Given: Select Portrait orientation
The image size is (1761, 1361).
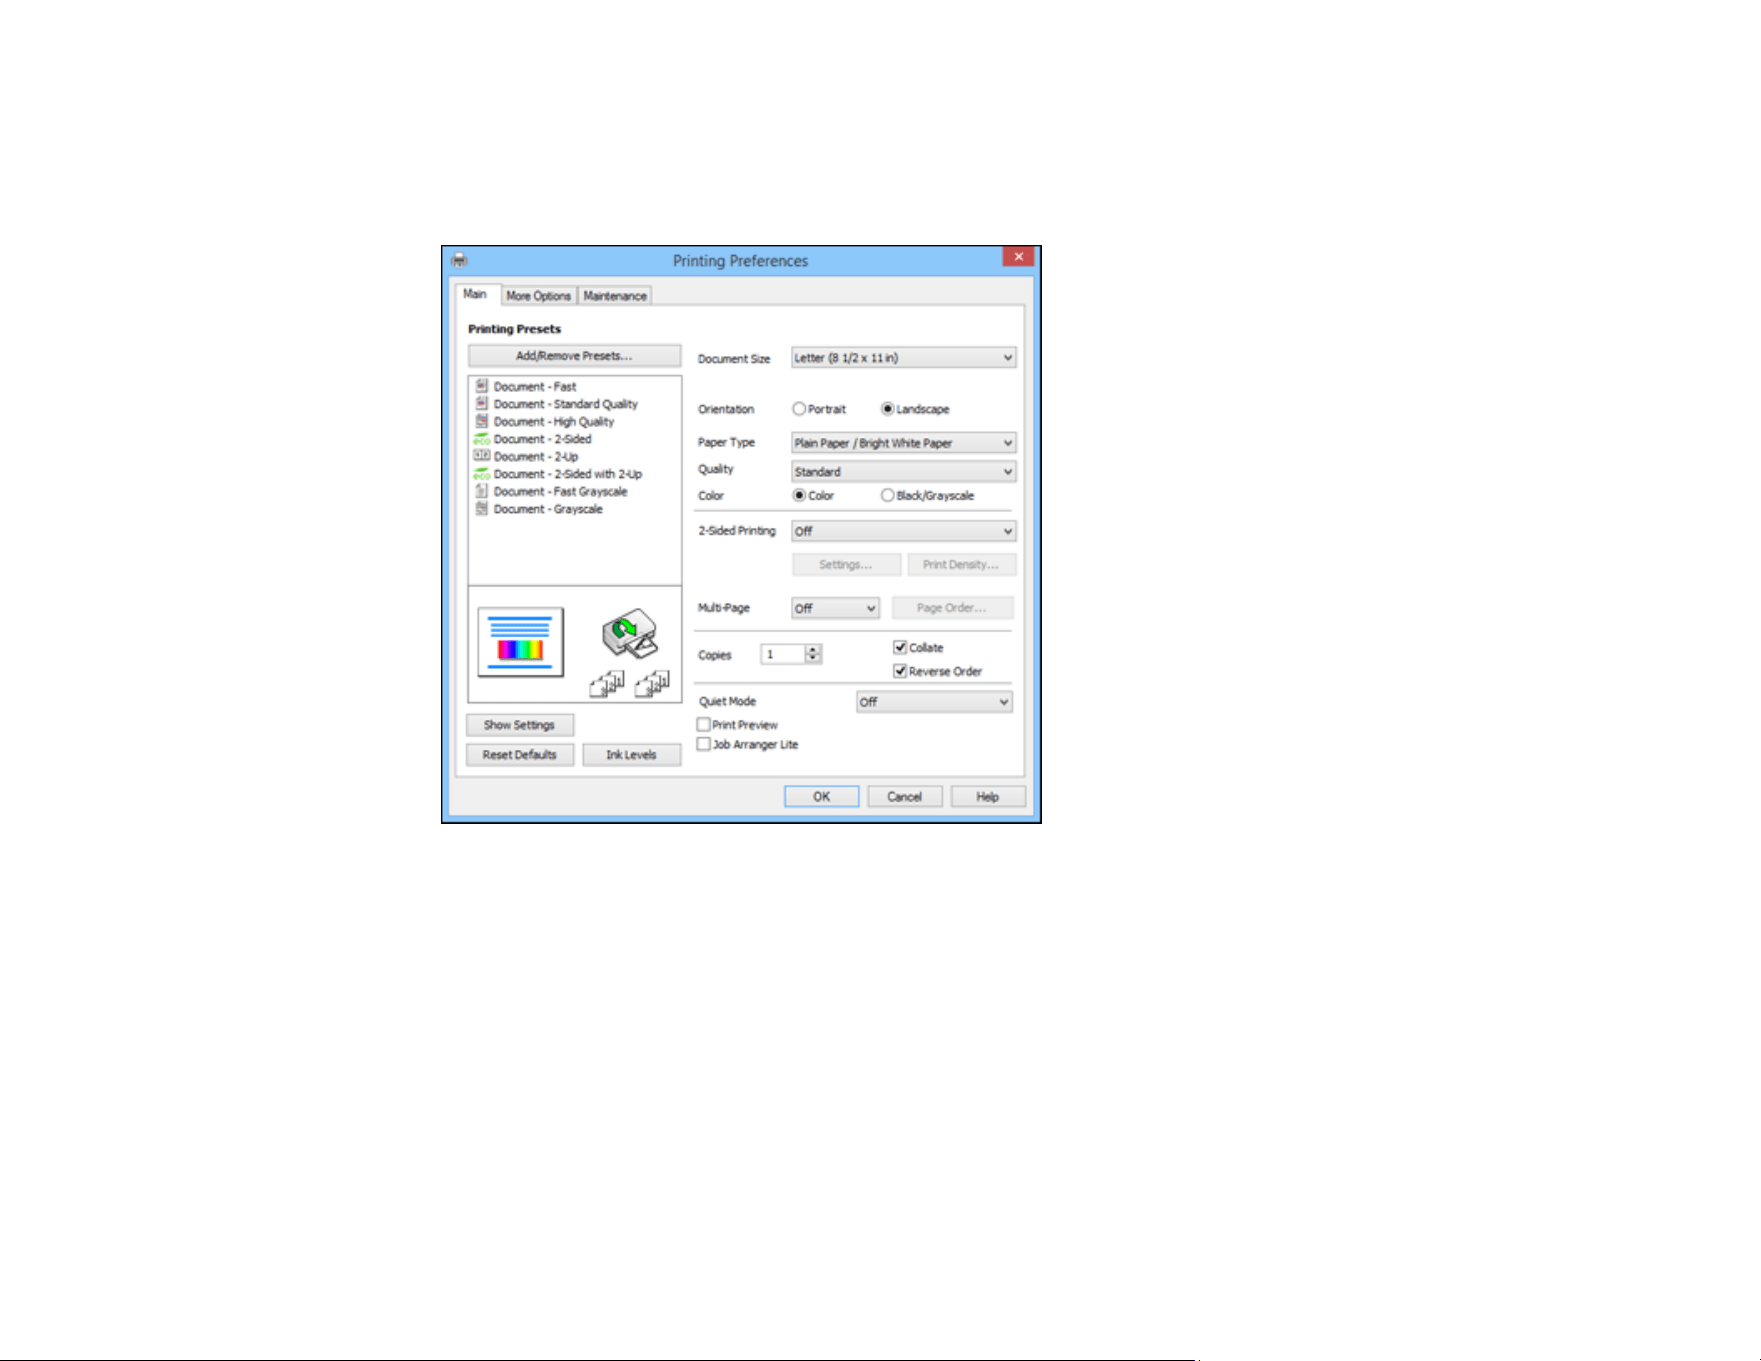Looking at the screenshot, I should (799, 409).
